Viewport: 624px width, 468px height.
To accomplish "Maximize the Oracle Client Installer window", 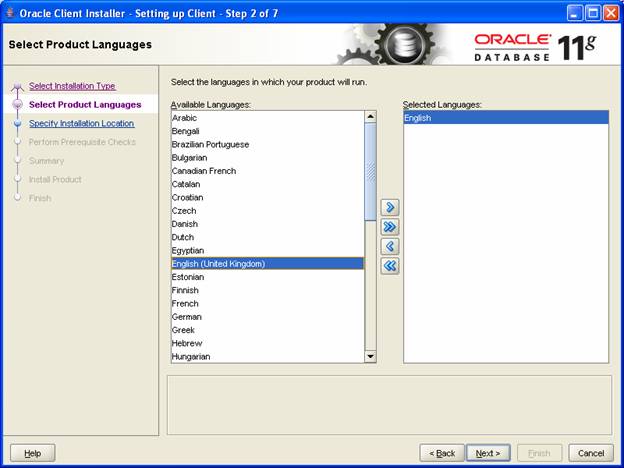I will 593,14.
